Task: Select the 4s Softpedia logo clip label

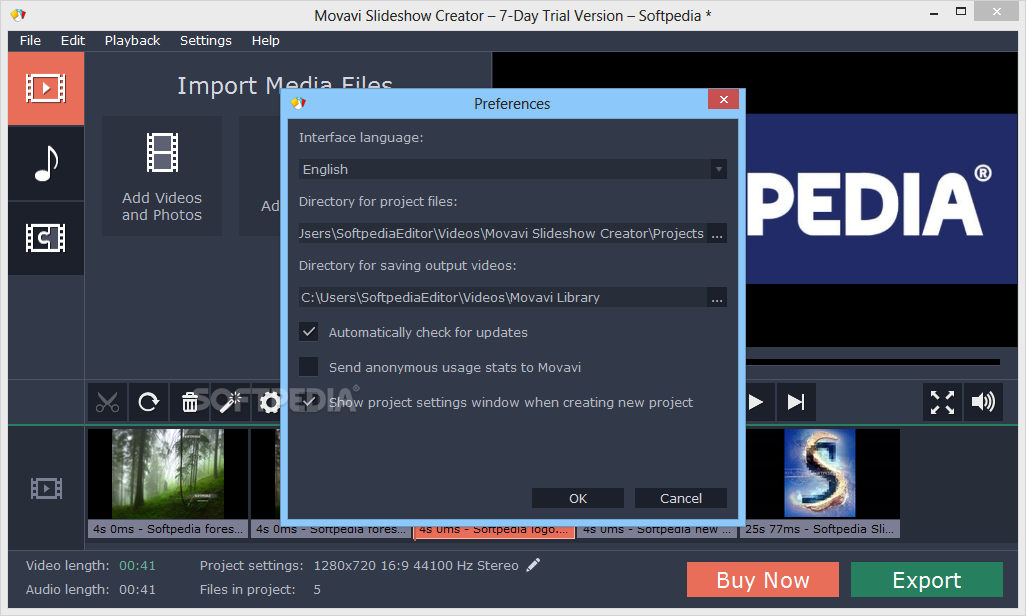Action: (494, 530)
